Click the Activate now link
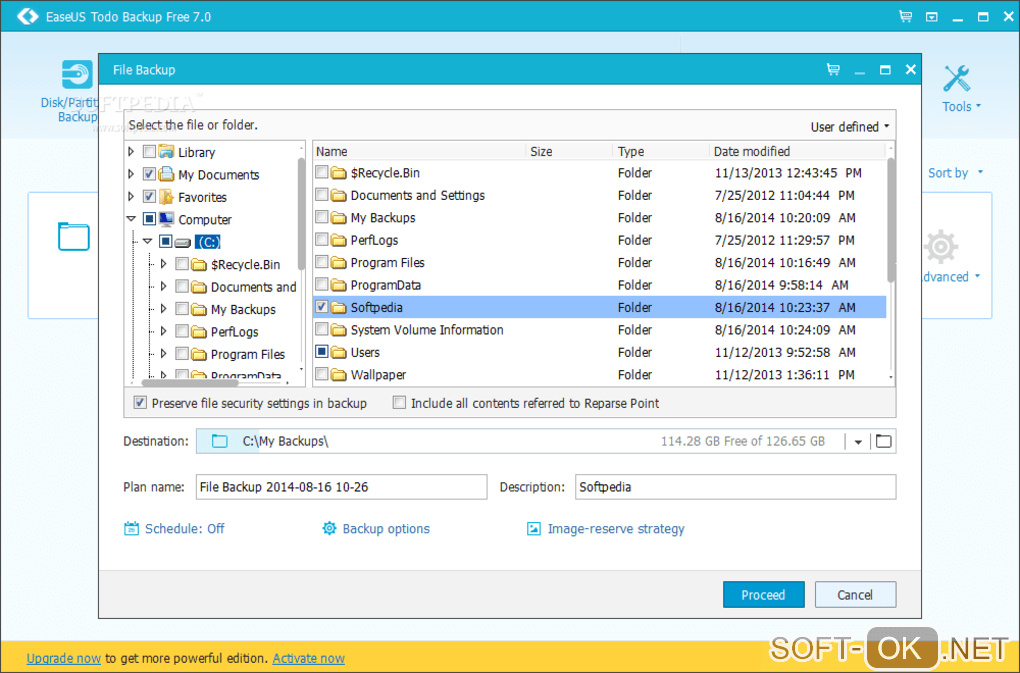Viewport: 1020px width, 673px height. pyautogui.click(x=308, y=658)
